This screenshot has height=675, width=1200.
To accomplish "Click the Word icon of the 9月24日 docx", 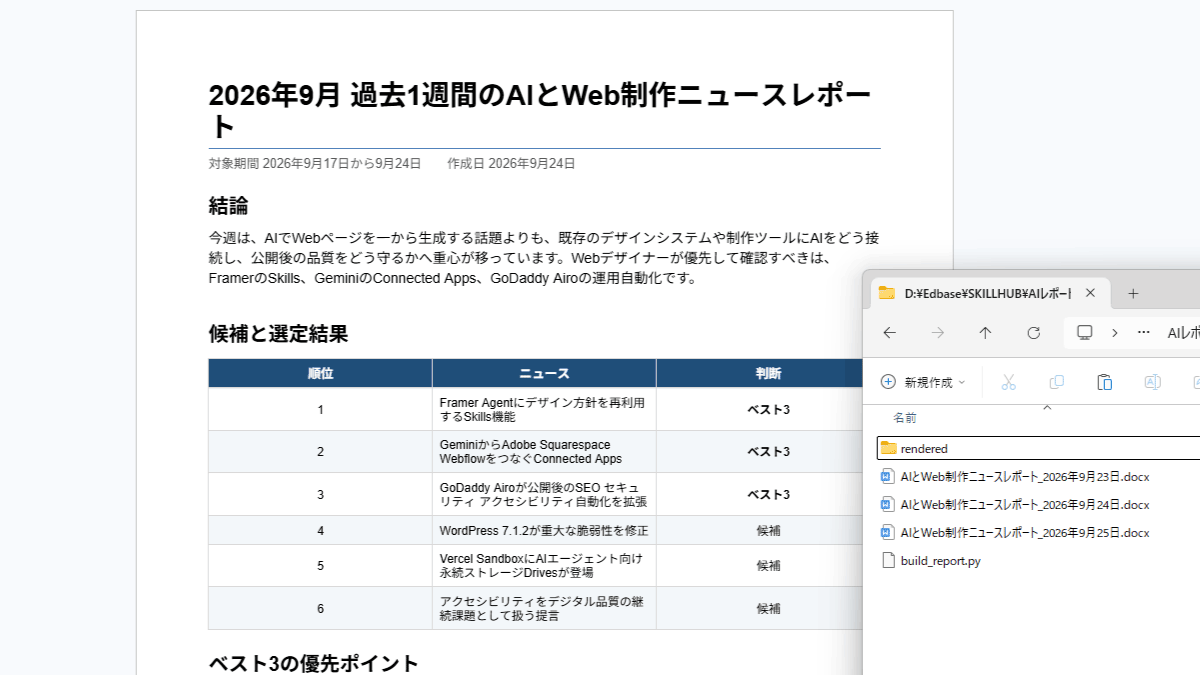I will 887,505.
